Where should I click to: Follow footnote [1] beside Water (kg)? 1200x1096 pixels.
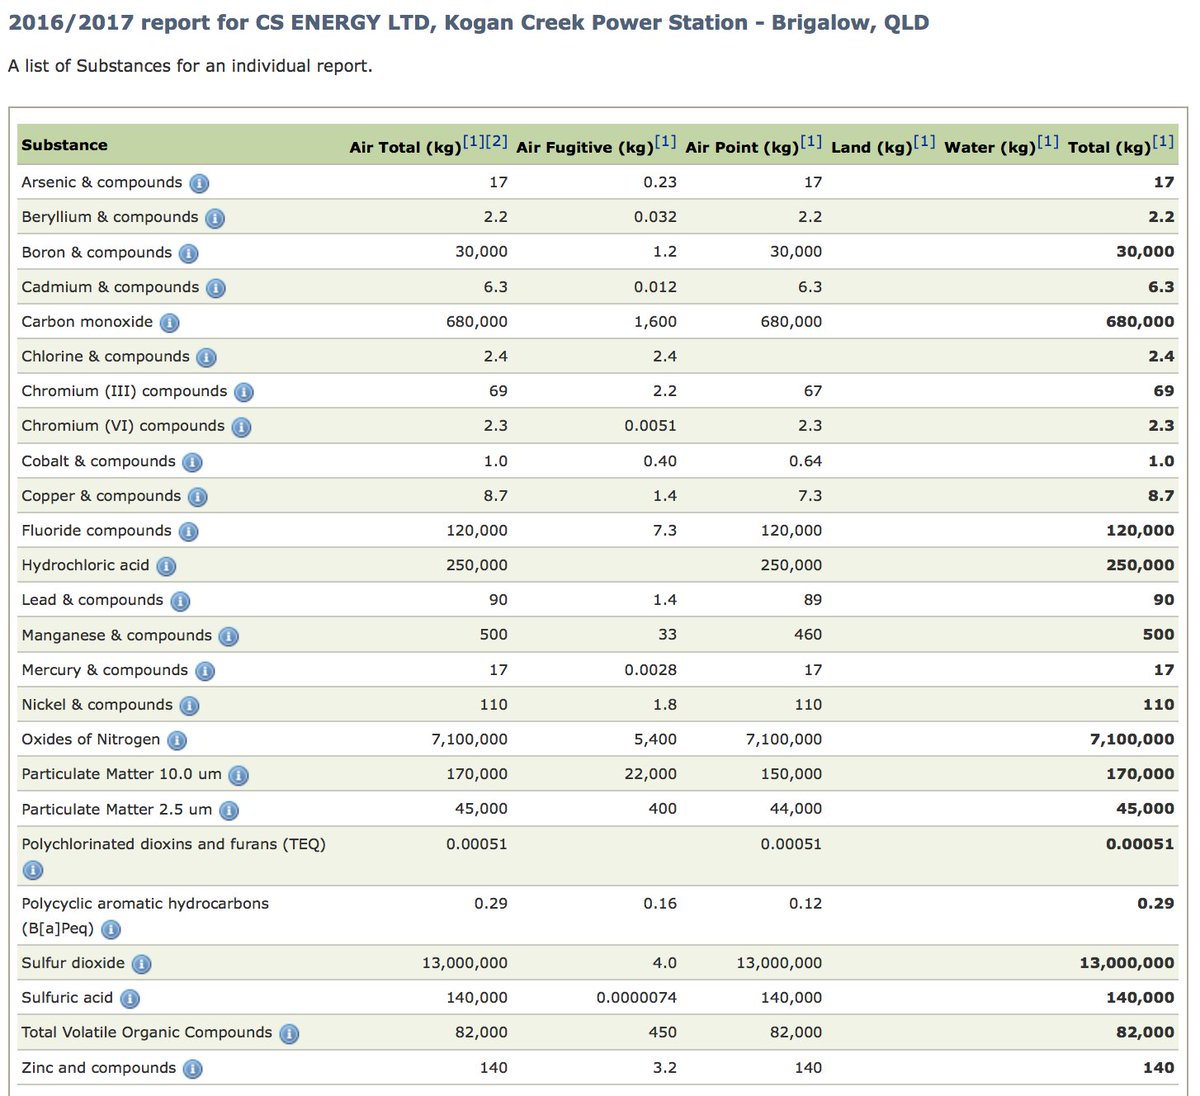(x=1048, y=141)
